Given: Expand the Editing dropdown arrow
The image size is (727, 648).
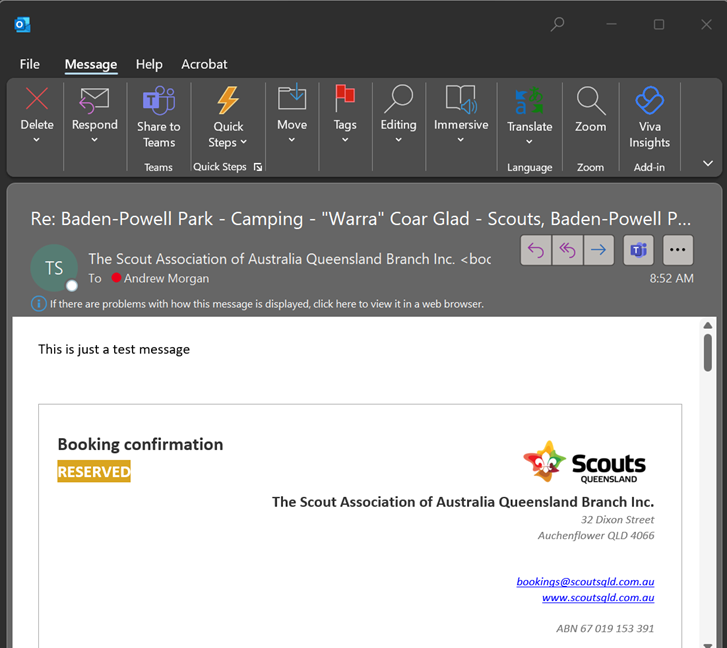Looking at the screenshot, I should 398,140.
